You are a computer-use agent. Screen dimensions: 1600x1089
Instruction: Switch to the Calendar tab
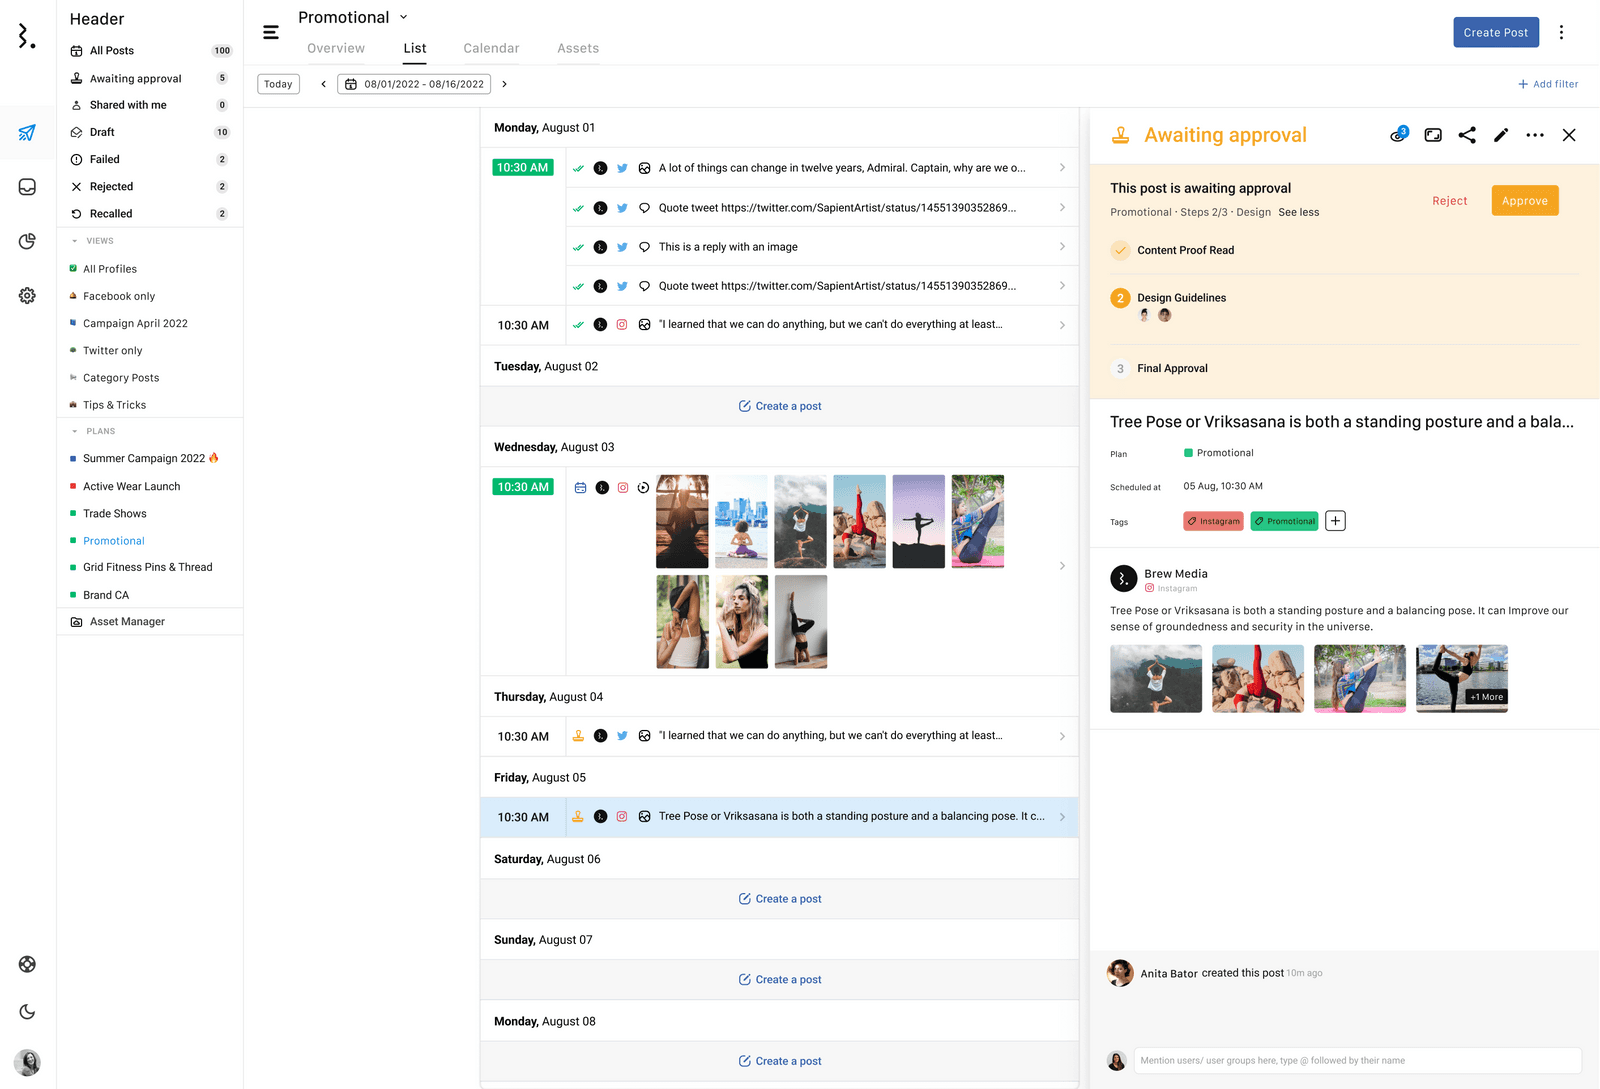coord(491,48)
